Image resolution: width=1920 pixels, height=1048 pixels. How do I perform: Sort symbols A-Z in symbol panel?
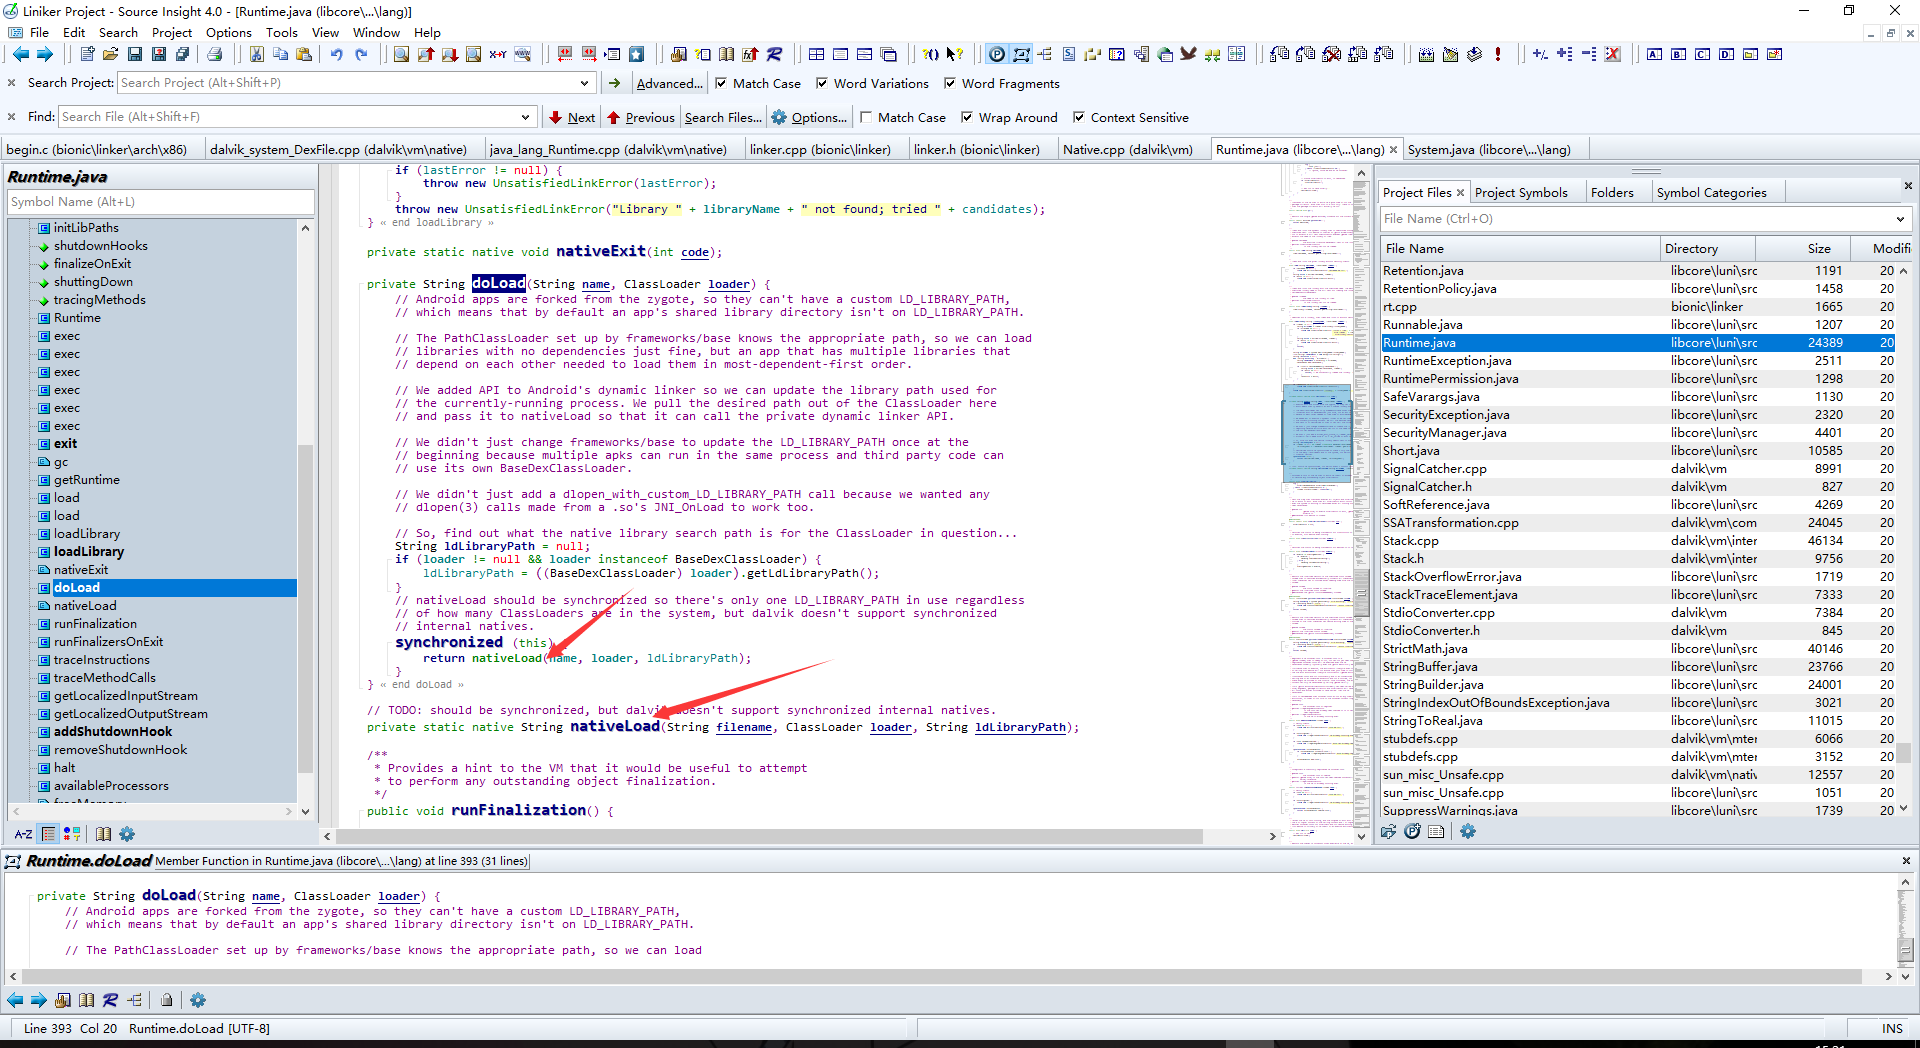coord(23,834)
